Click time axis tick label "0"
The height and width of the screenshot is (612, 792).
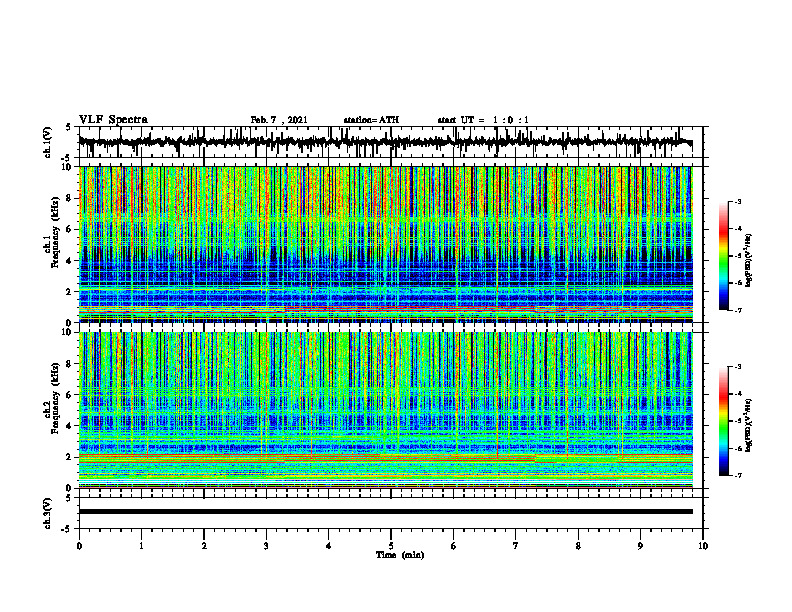click(79, 546)
